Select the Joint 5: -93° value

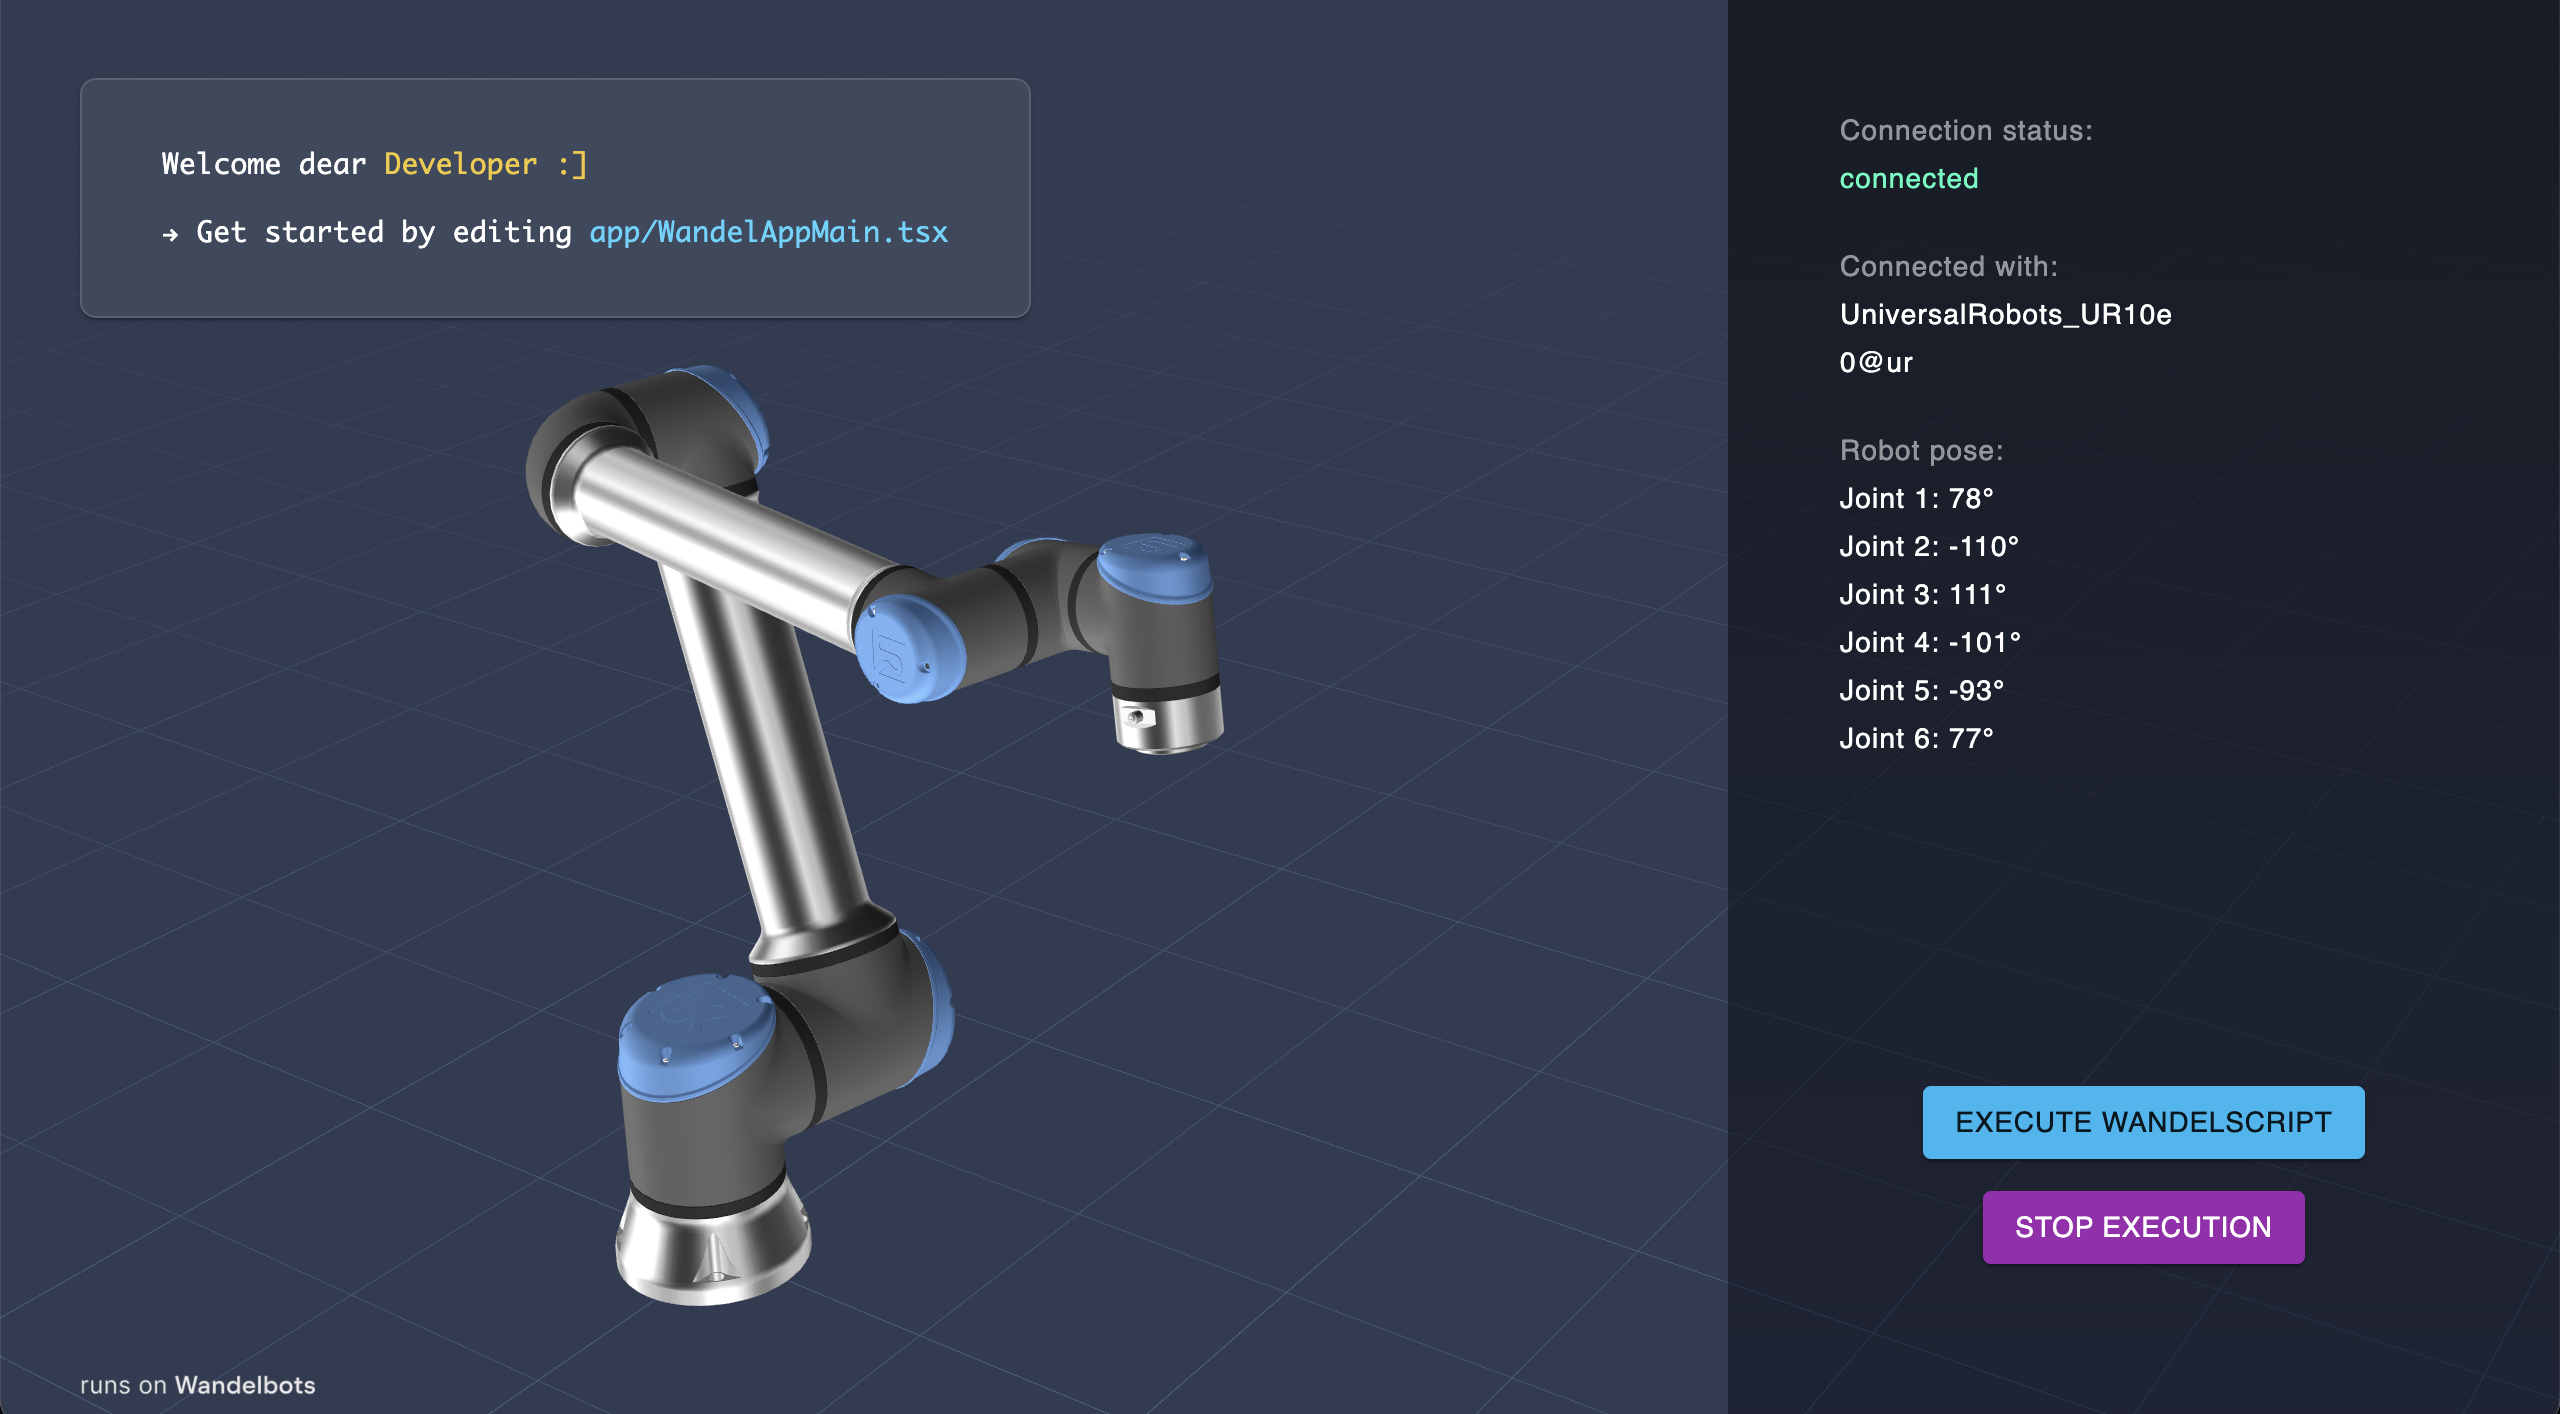point(1921,690)
